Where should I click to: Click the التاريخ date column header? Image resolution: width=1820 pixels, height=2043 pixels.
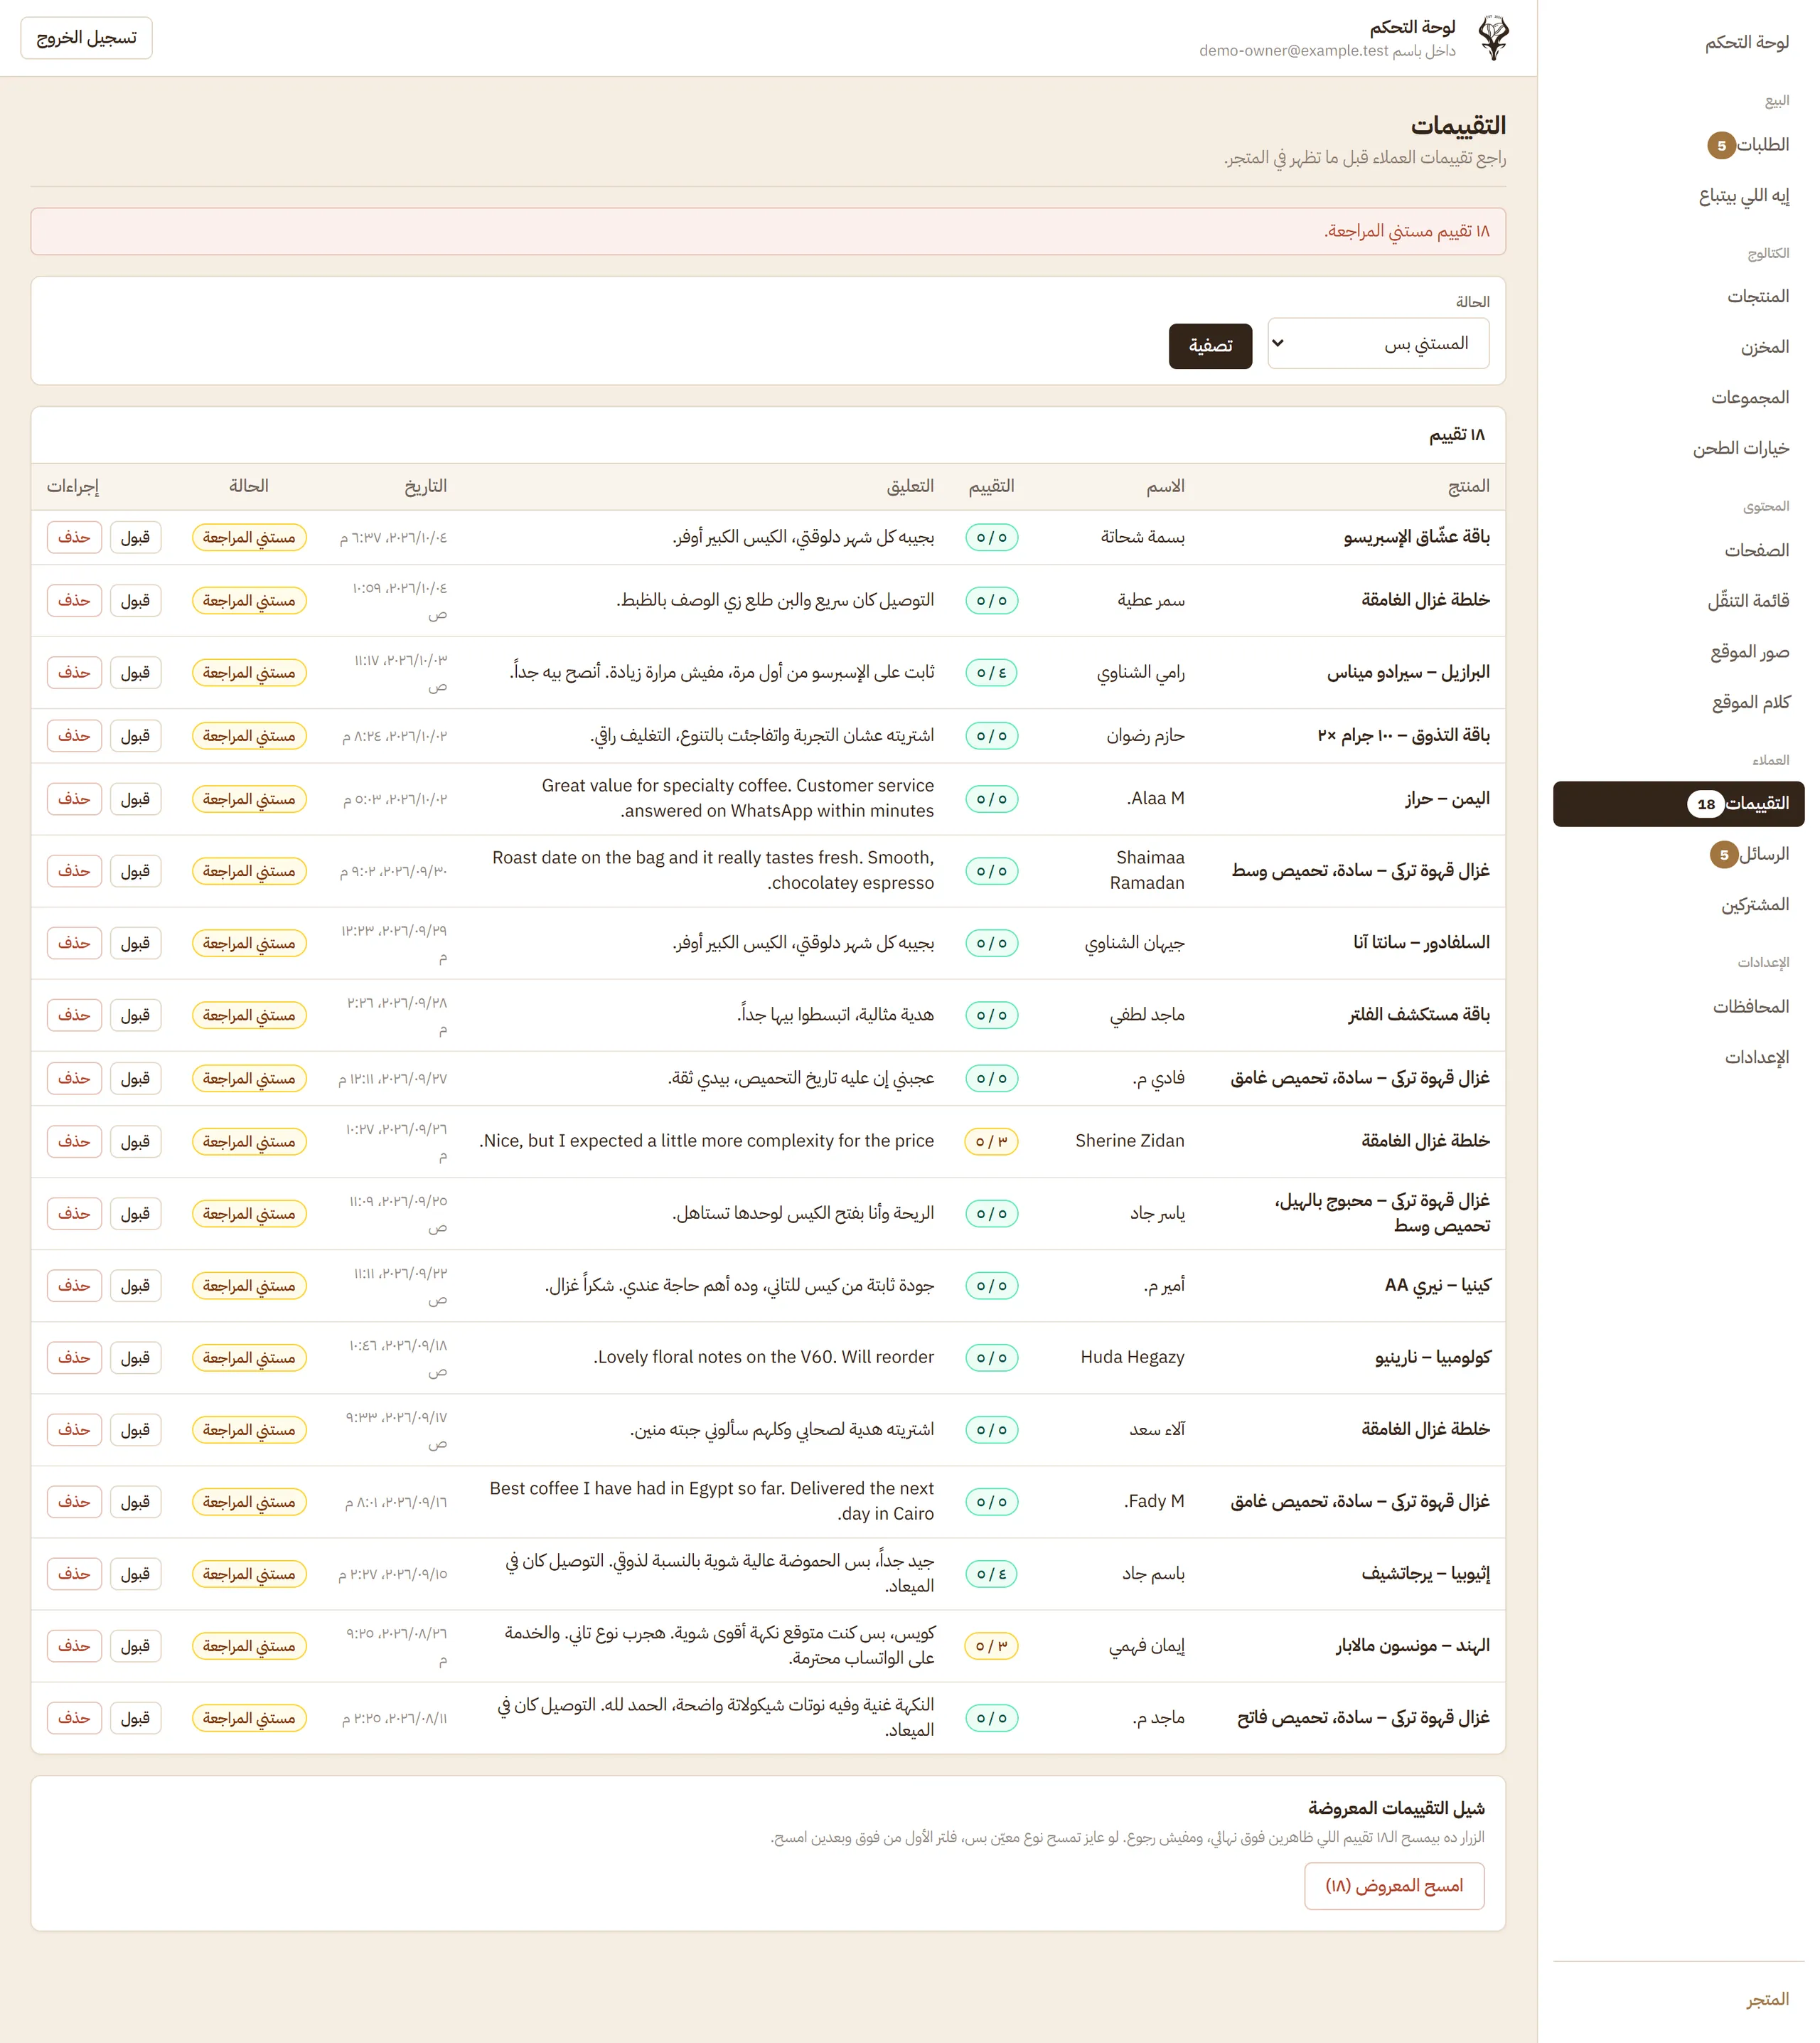tap(425, 486)
